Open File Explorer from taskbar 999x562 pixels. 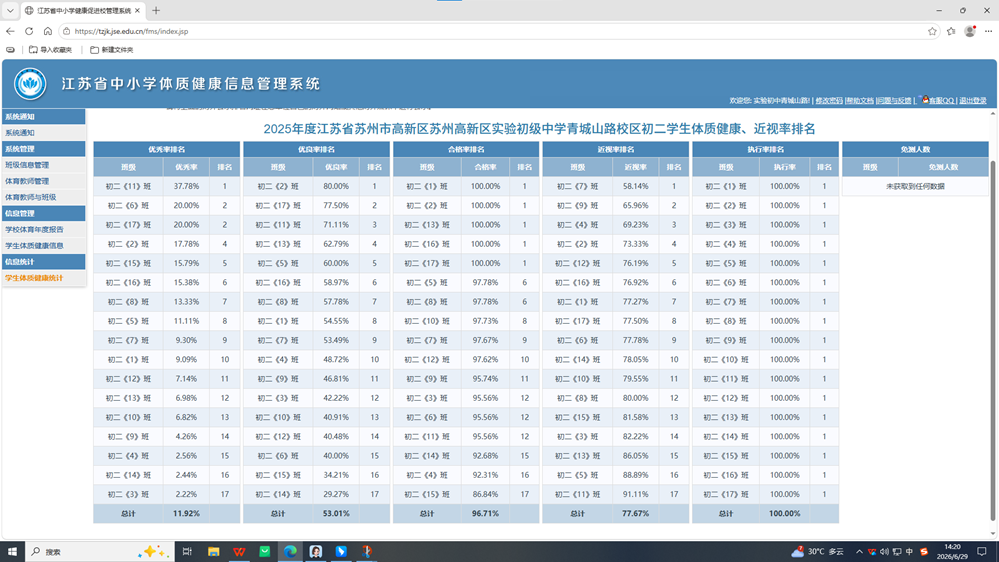pyautogui.click(x=213, y=552)
